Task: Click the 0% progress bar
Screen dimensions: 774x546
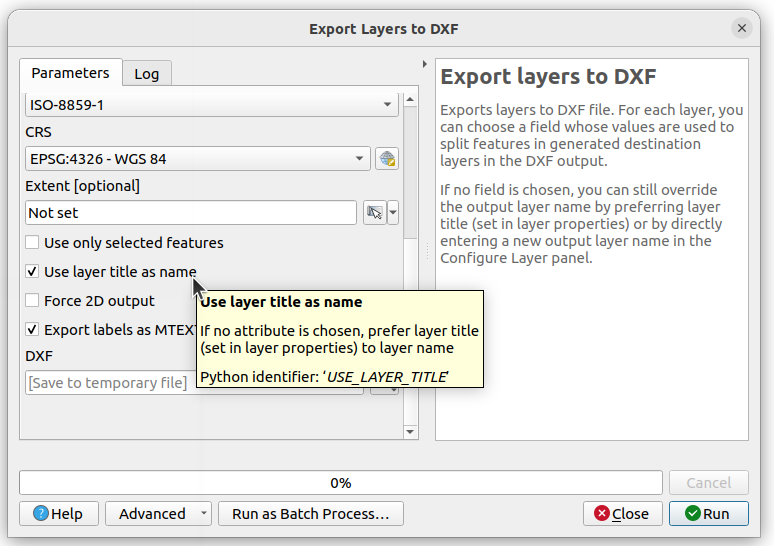Action: pos(340,483)
